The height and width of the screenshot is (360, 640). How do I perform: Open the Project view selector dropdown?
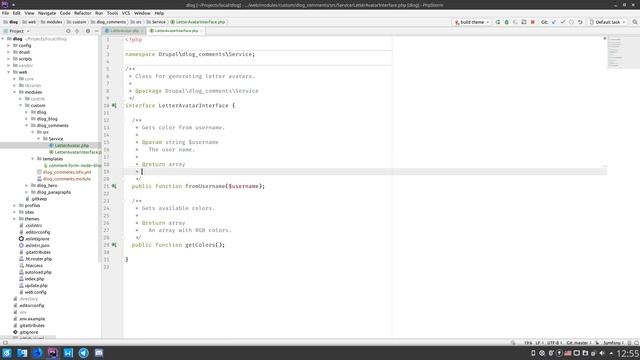pos(17,31)
